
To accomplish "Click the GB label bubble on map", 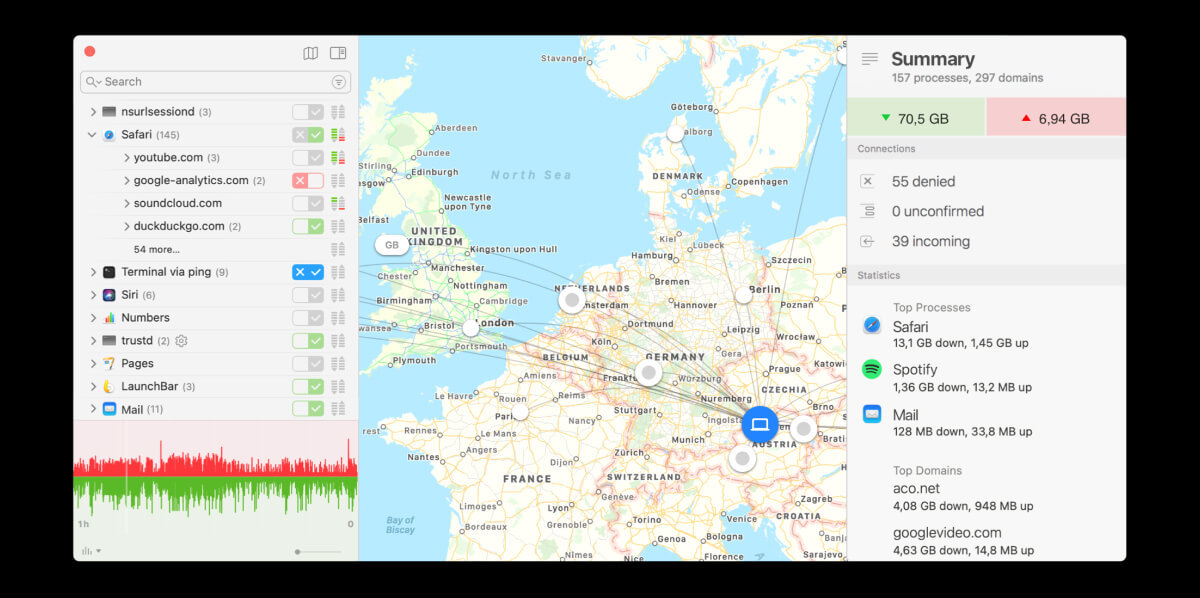I will 392,245.
